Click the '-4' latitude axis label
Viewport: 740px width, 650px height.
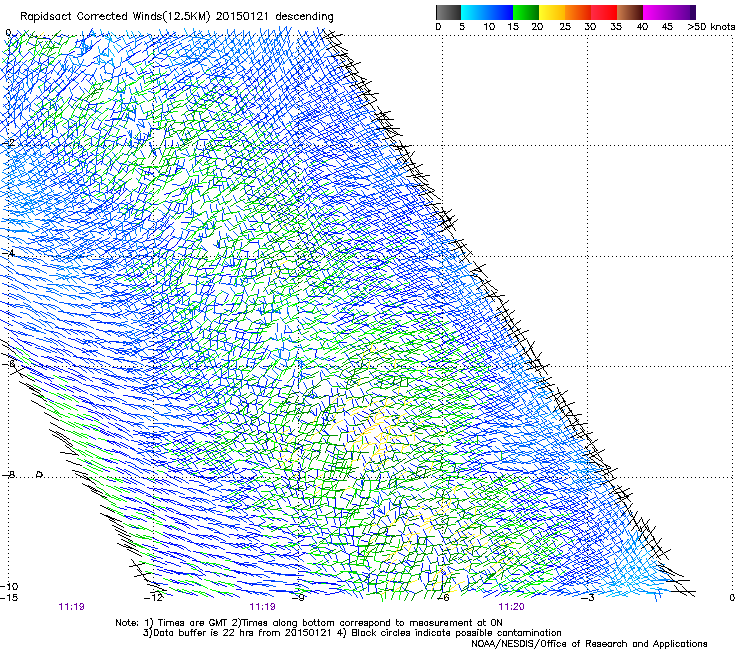tap(8, 253)
